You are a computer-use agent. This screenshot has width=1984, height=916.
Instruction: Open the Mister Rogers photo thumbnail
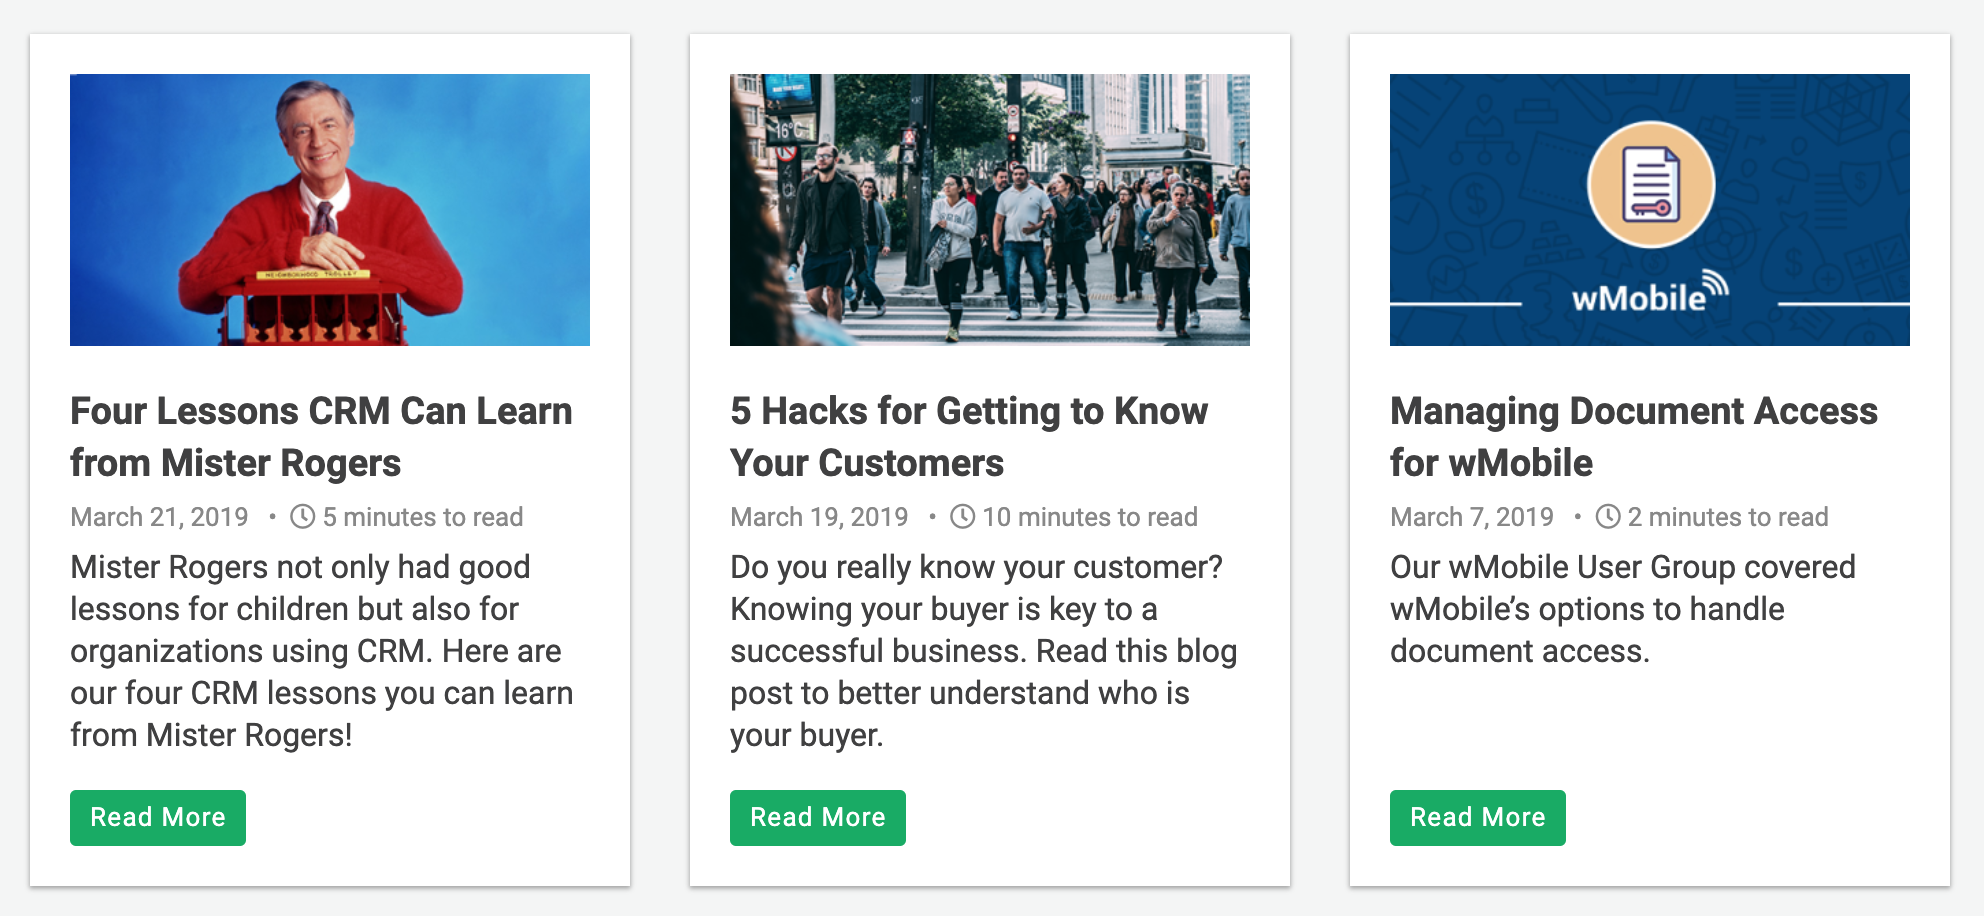coord(330,210)
